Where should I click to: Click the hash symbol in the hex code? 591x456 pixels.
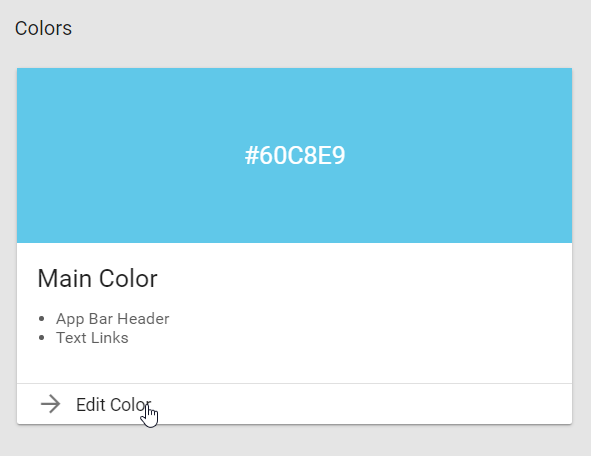(x=251, y=155)
